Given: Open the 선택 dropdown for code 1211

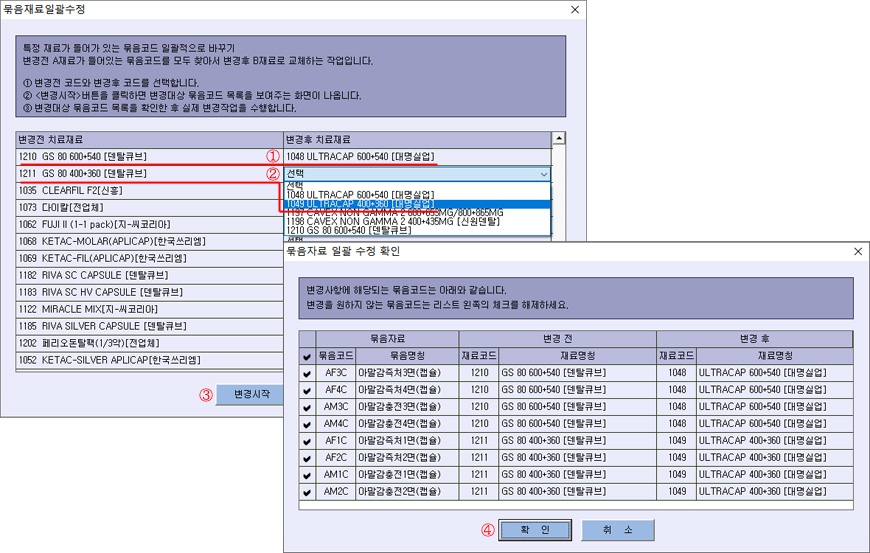Looking at the screenshot, I should [543, 173].
